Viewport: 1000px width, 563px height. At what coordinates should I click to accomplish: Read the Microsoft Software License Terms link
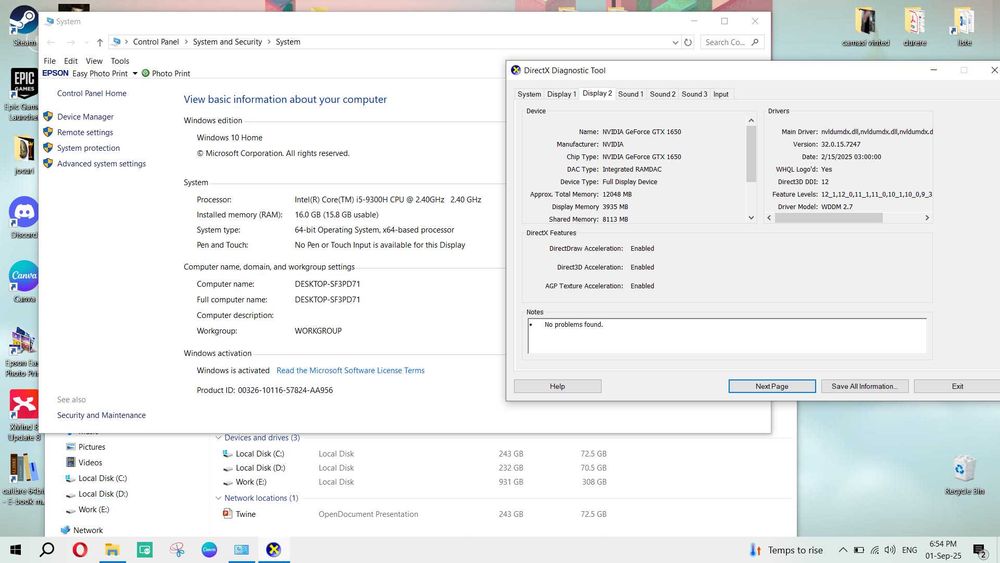coord(350,370)
